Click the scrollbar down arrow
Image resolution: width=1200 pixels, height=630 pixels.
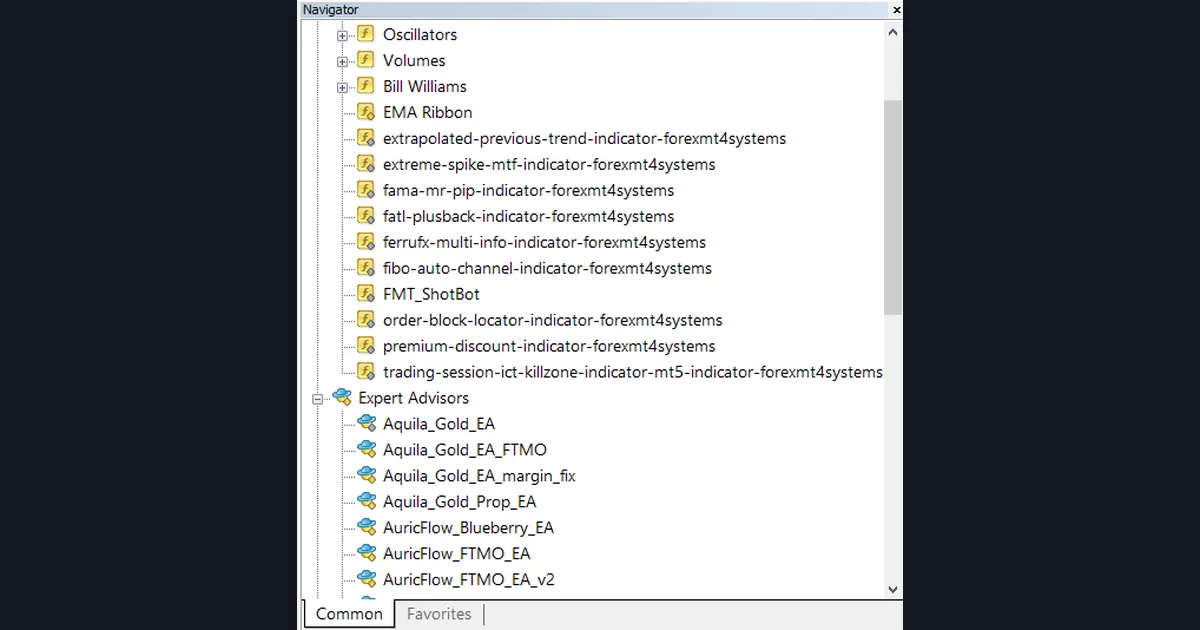pos(893,590)
